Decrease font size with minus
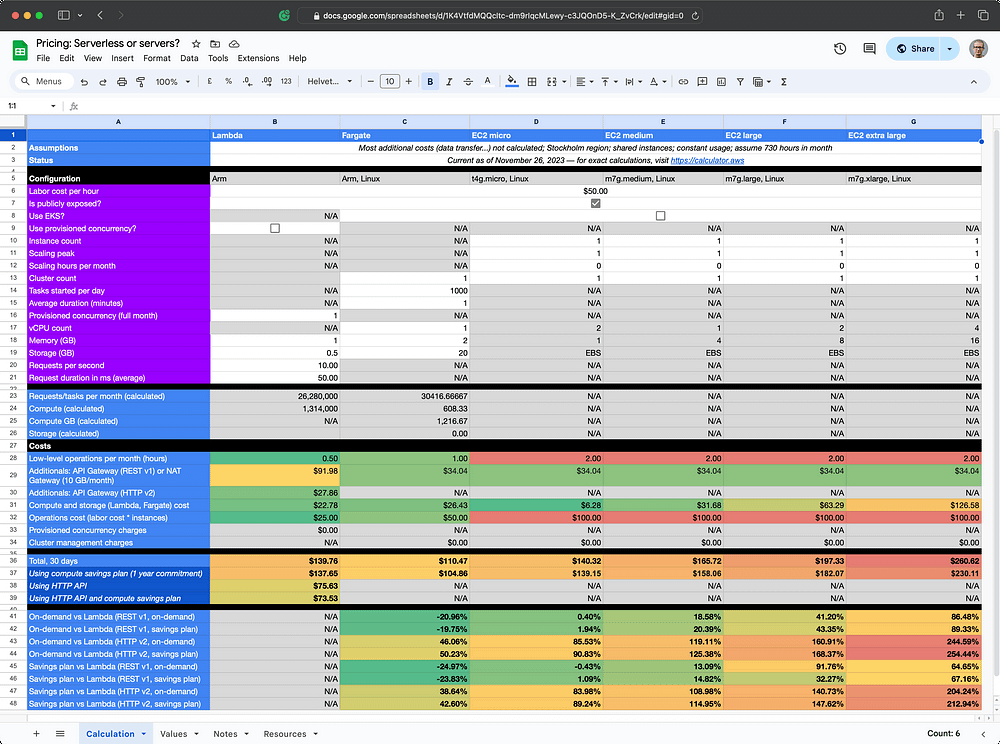The image size is (1000, 744). pos(371,82)
